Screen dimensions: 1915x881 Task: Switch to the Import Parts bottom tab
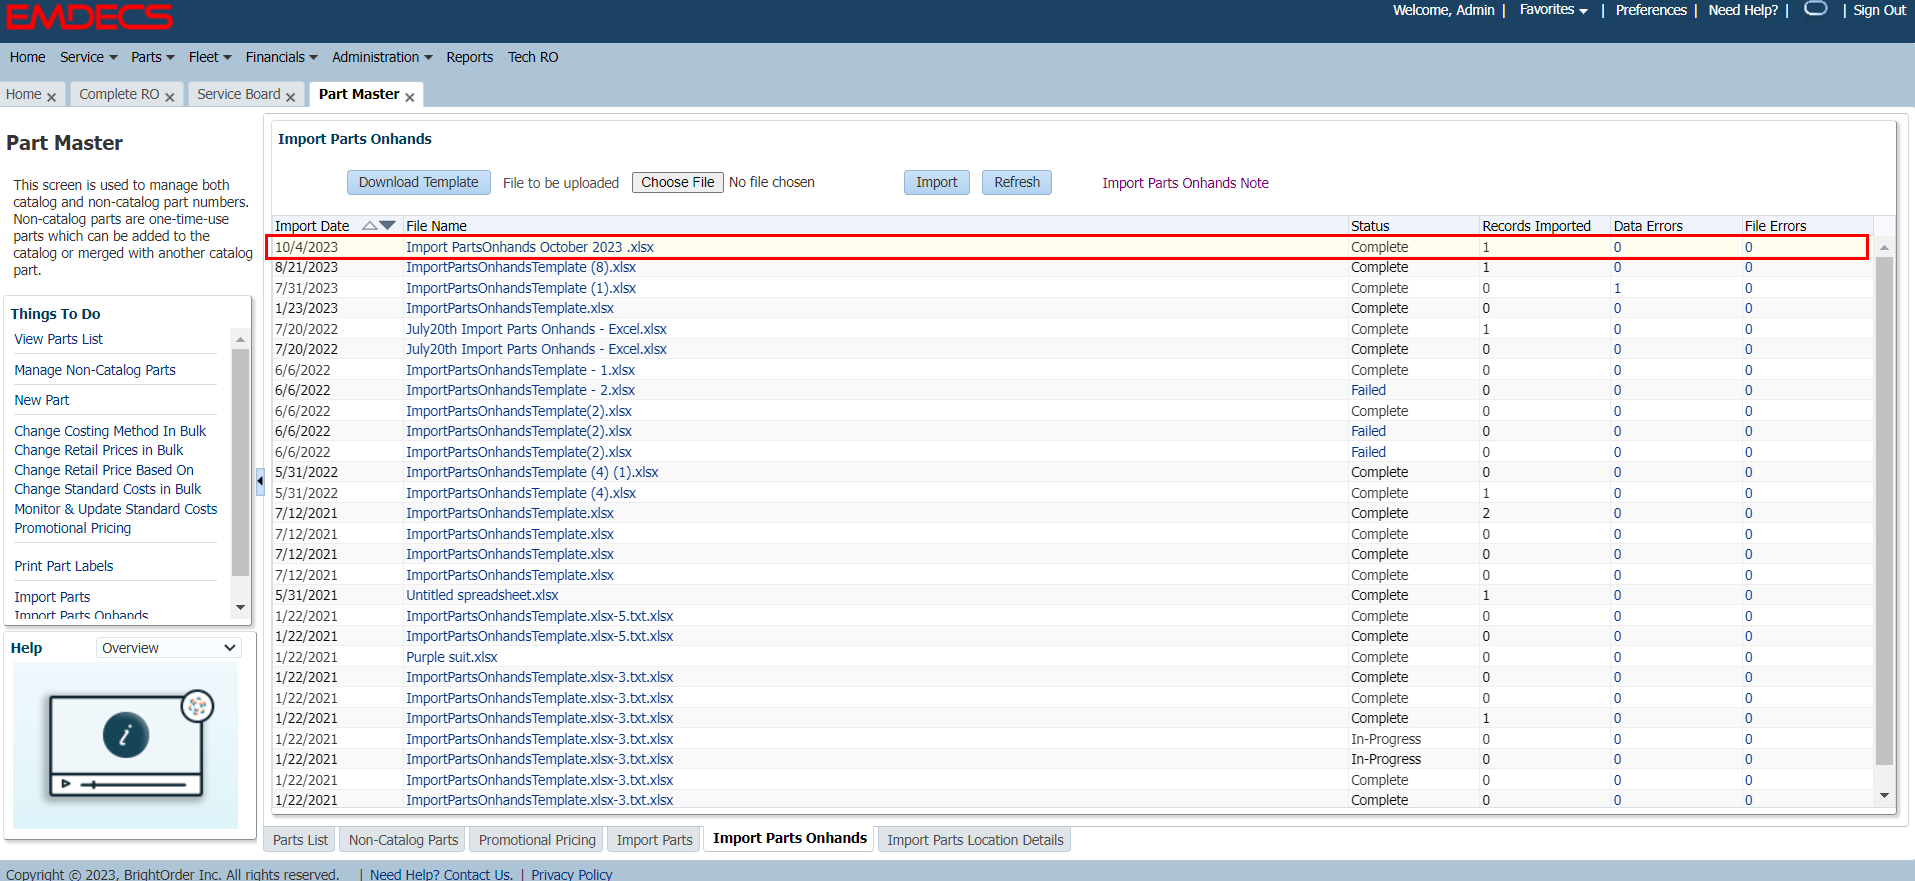654,840
